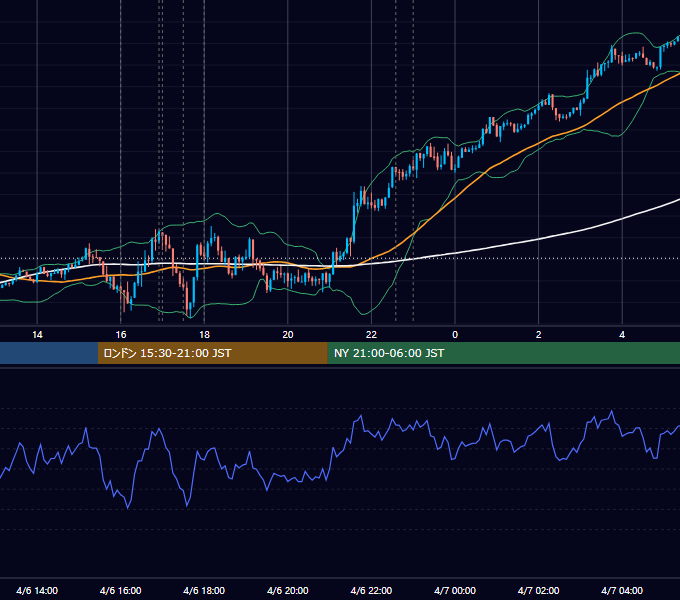
Task: Click the 14 hour label on price chart axis
Action: [37, 335]
